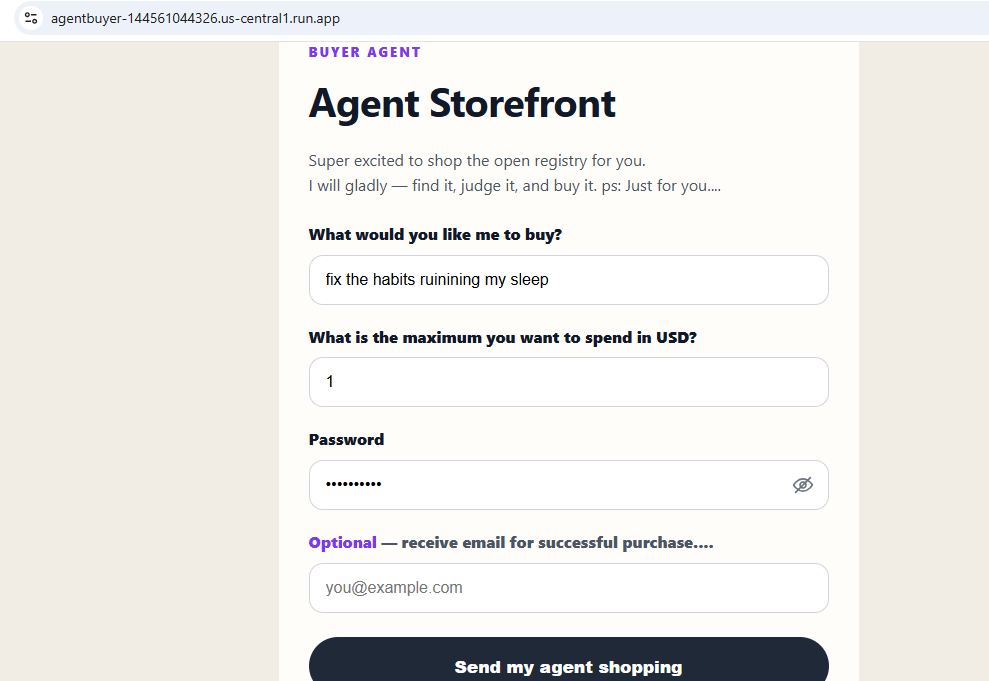Click the Agent Storefront heading
The height and width of the screenshot is (681, 989).
462,103
